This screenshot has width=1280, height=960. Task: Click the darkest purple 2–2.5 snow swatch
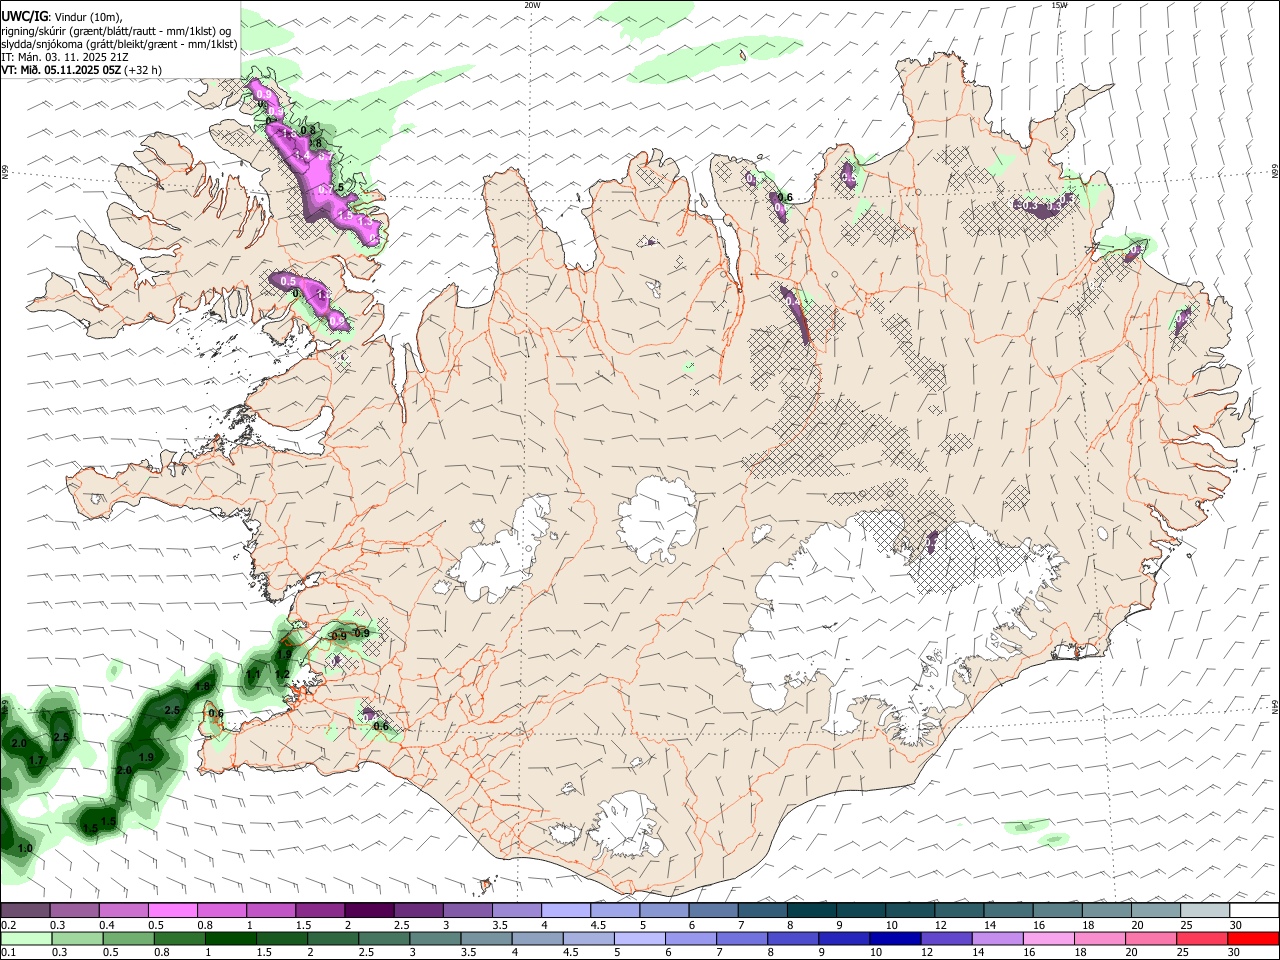[x=368, y=911]
